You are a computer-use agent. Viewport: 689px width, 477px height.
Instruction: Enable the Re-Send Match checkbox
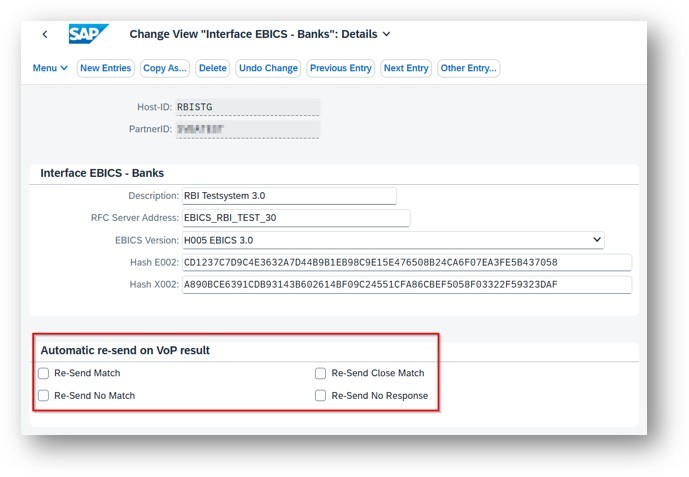[x=44, y=373]
